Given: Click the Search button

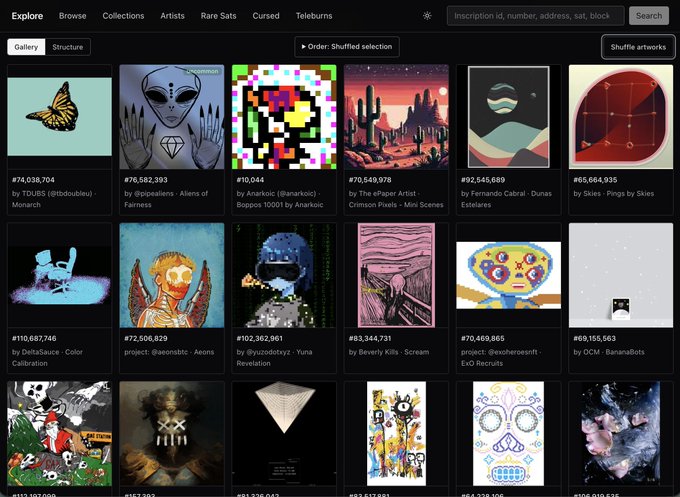Looking at the screenshot, I should (x=649, y=16).
